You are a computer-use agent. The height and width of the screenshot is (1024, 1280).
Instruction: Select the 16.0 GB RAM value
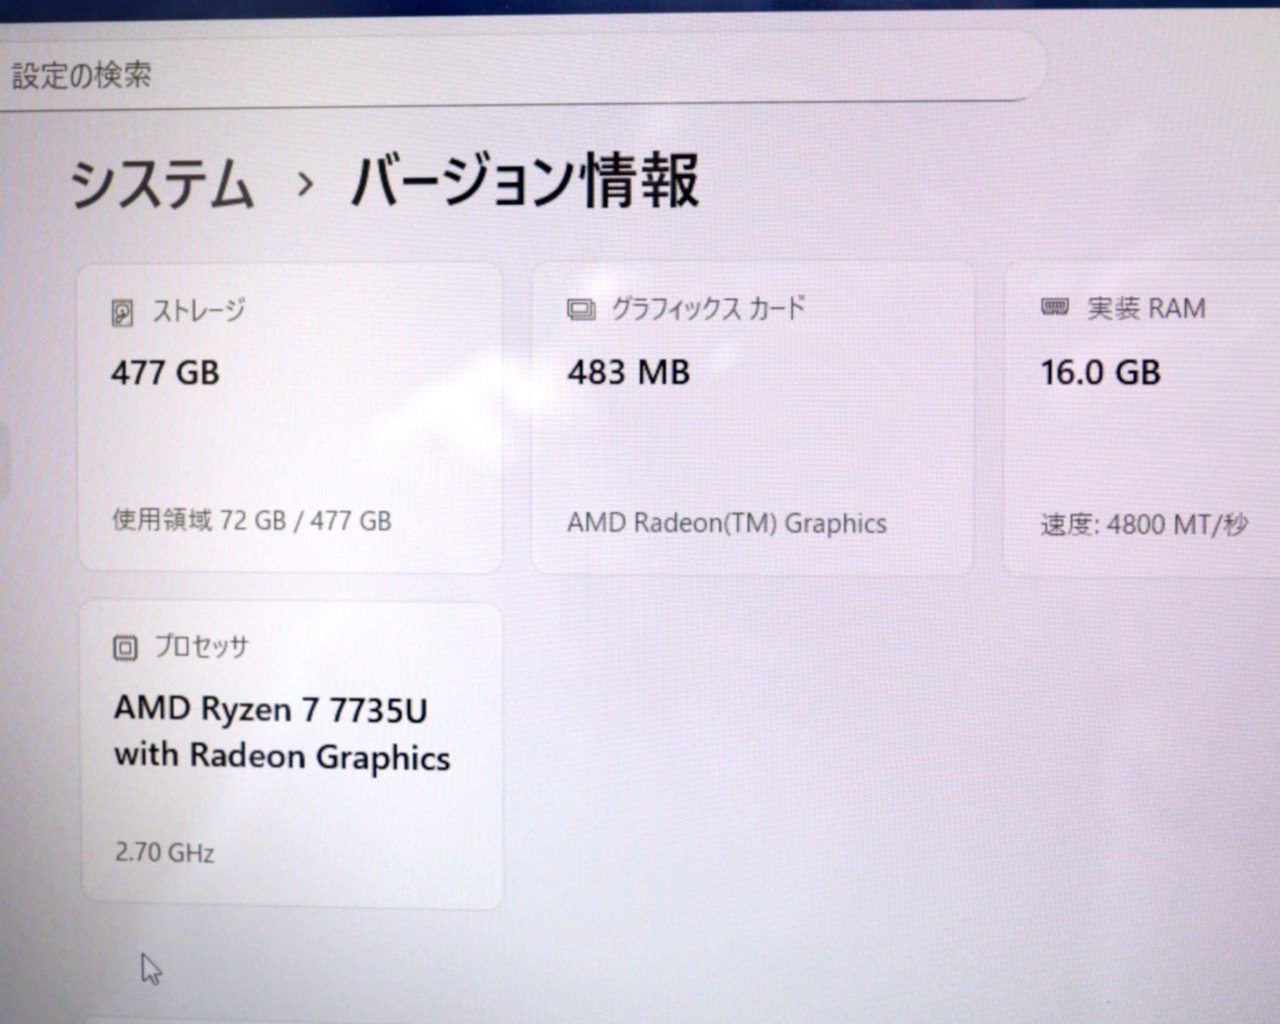(1100, 373)
